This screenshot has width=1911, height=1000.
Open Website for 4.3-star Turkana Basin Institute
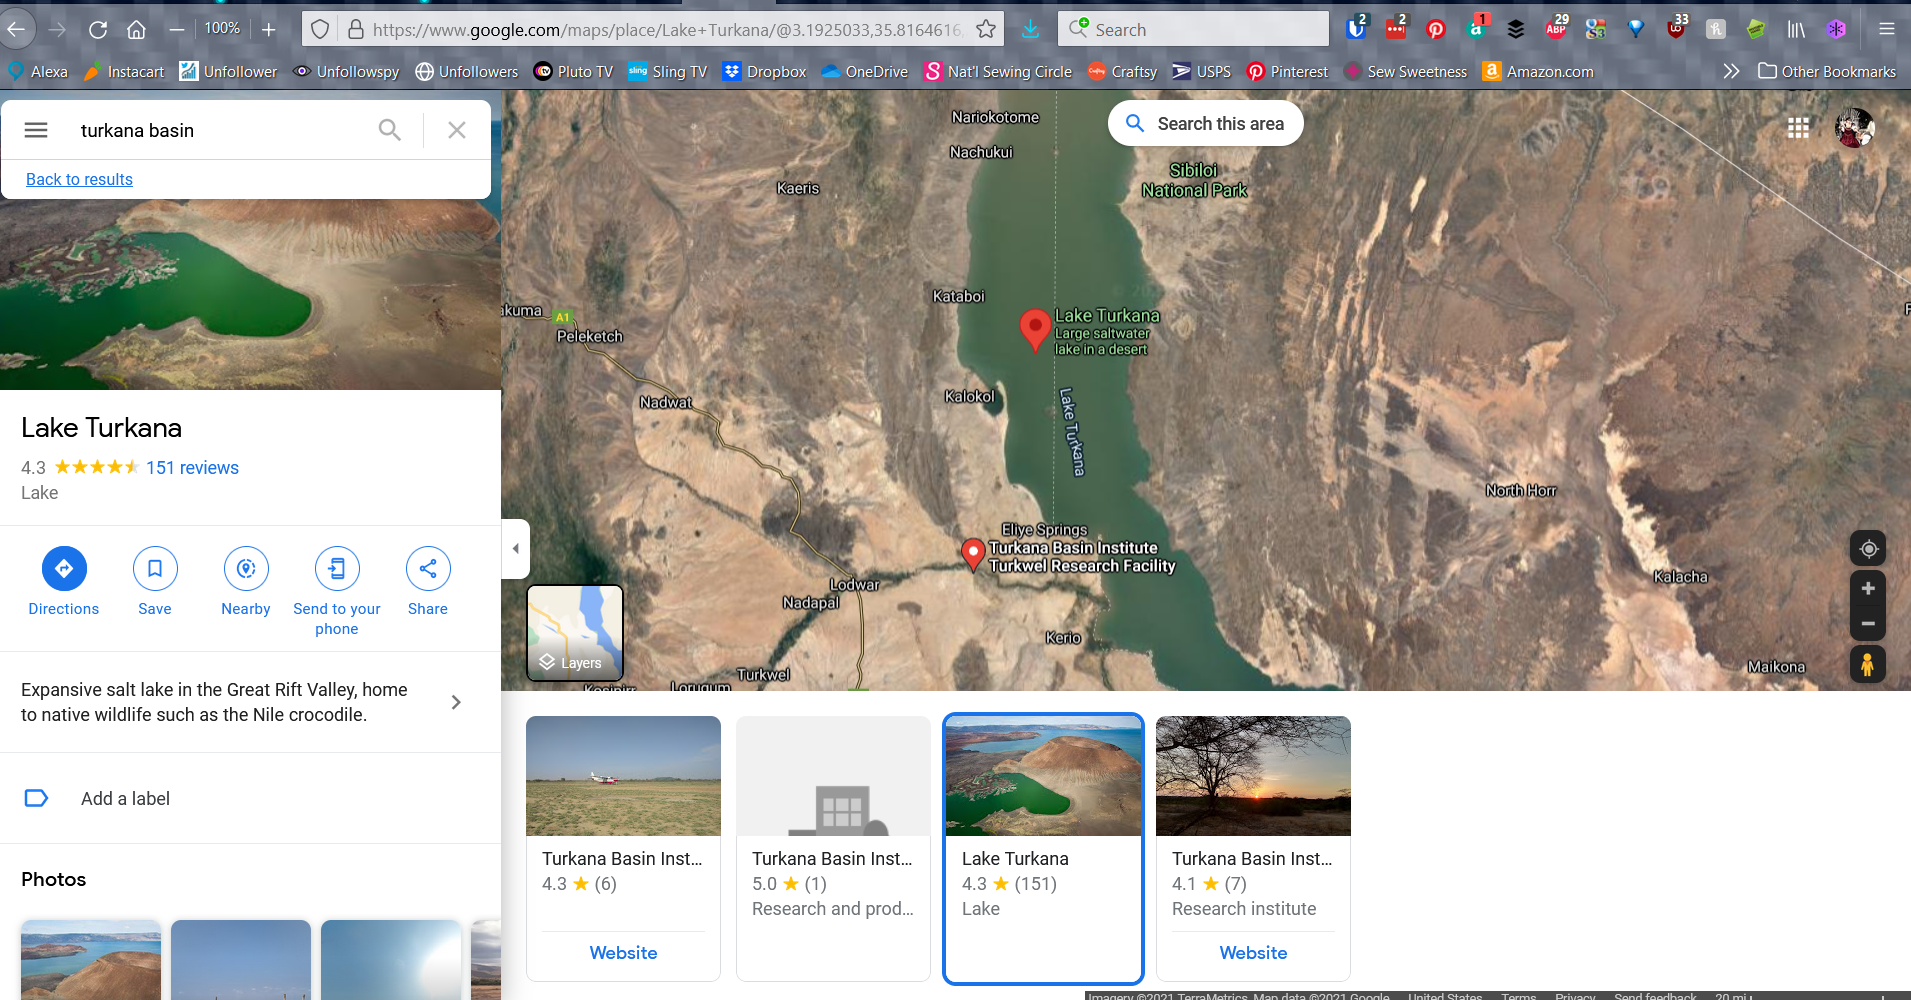pyautogui.click(x=623, y=953)
